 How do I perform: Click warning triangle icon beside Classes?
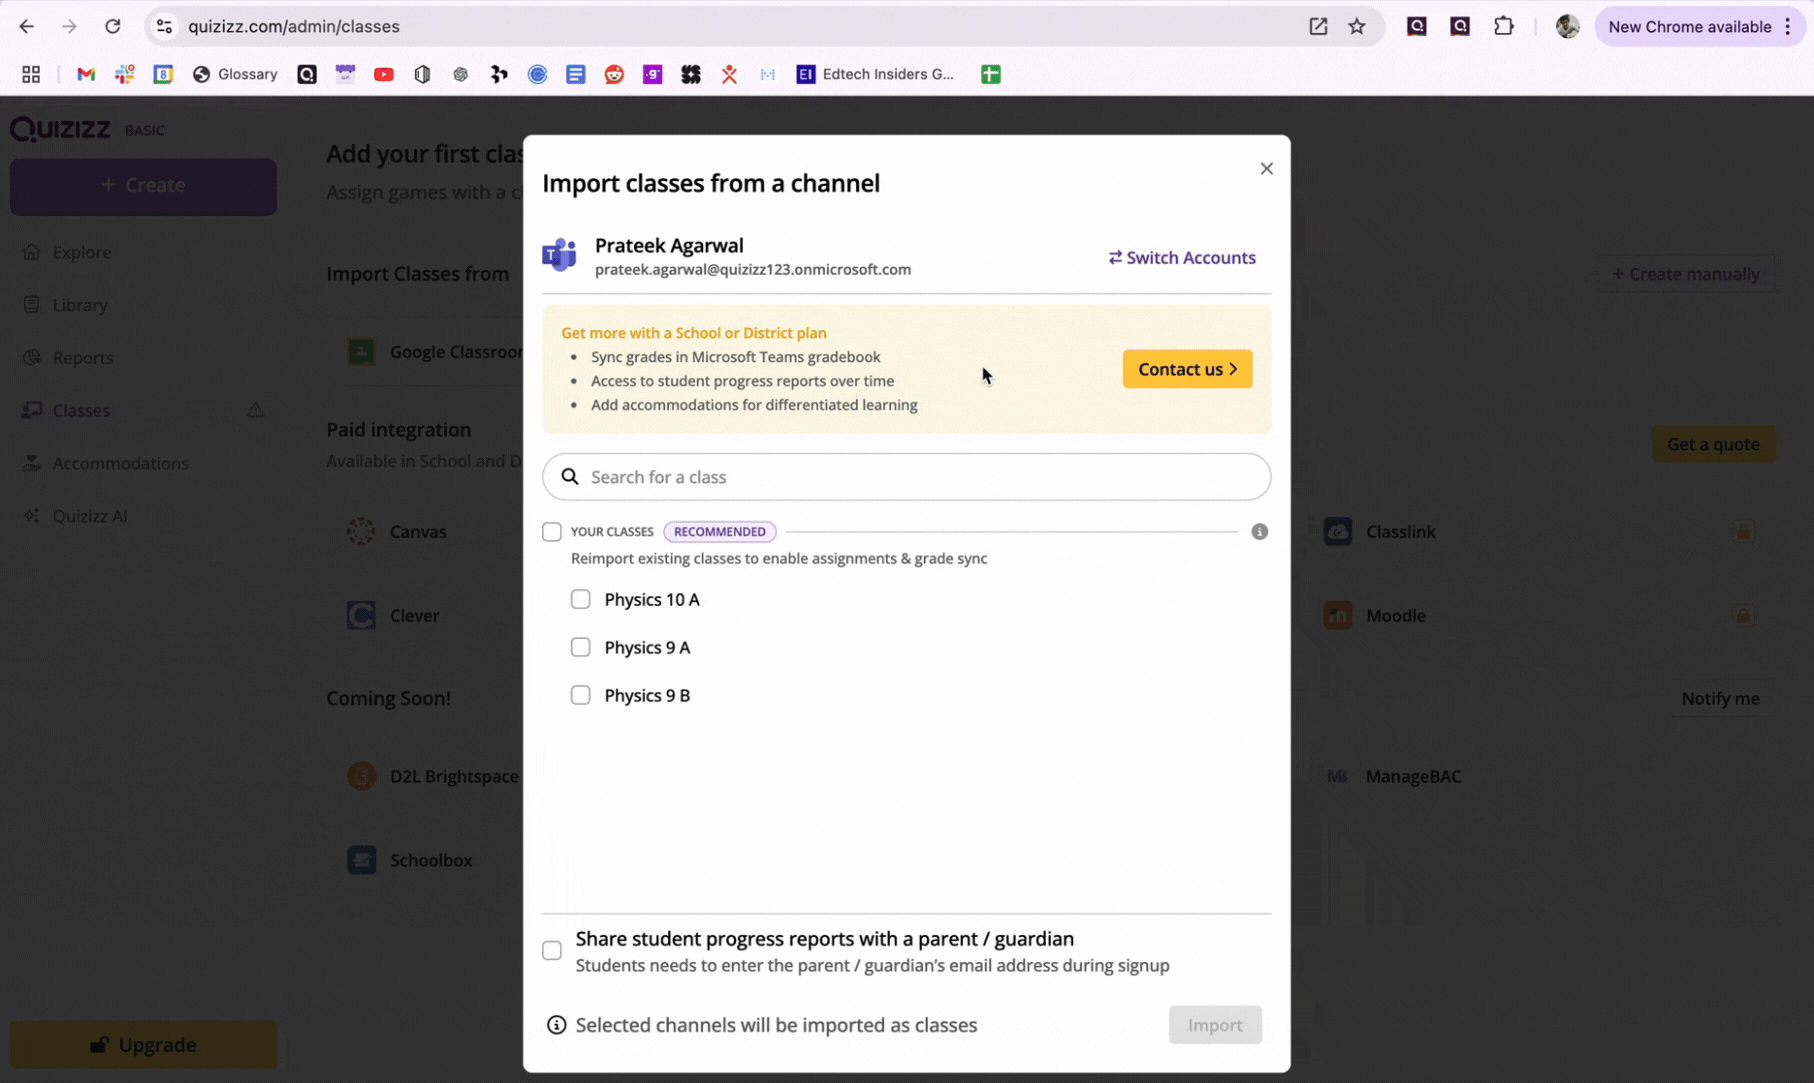point(256,410)
